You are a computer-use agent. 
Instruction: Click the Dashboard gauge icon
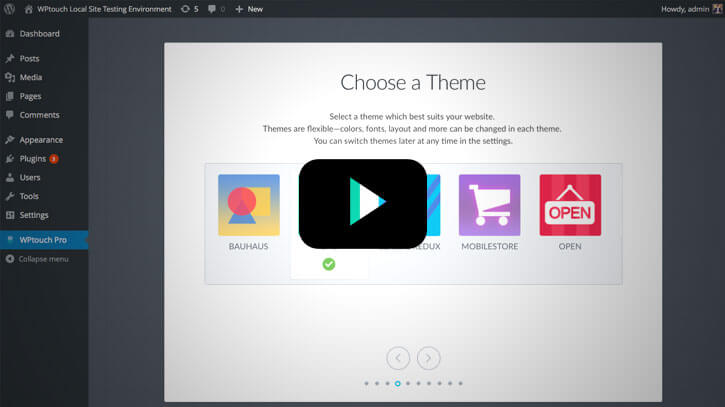point(10,34)
